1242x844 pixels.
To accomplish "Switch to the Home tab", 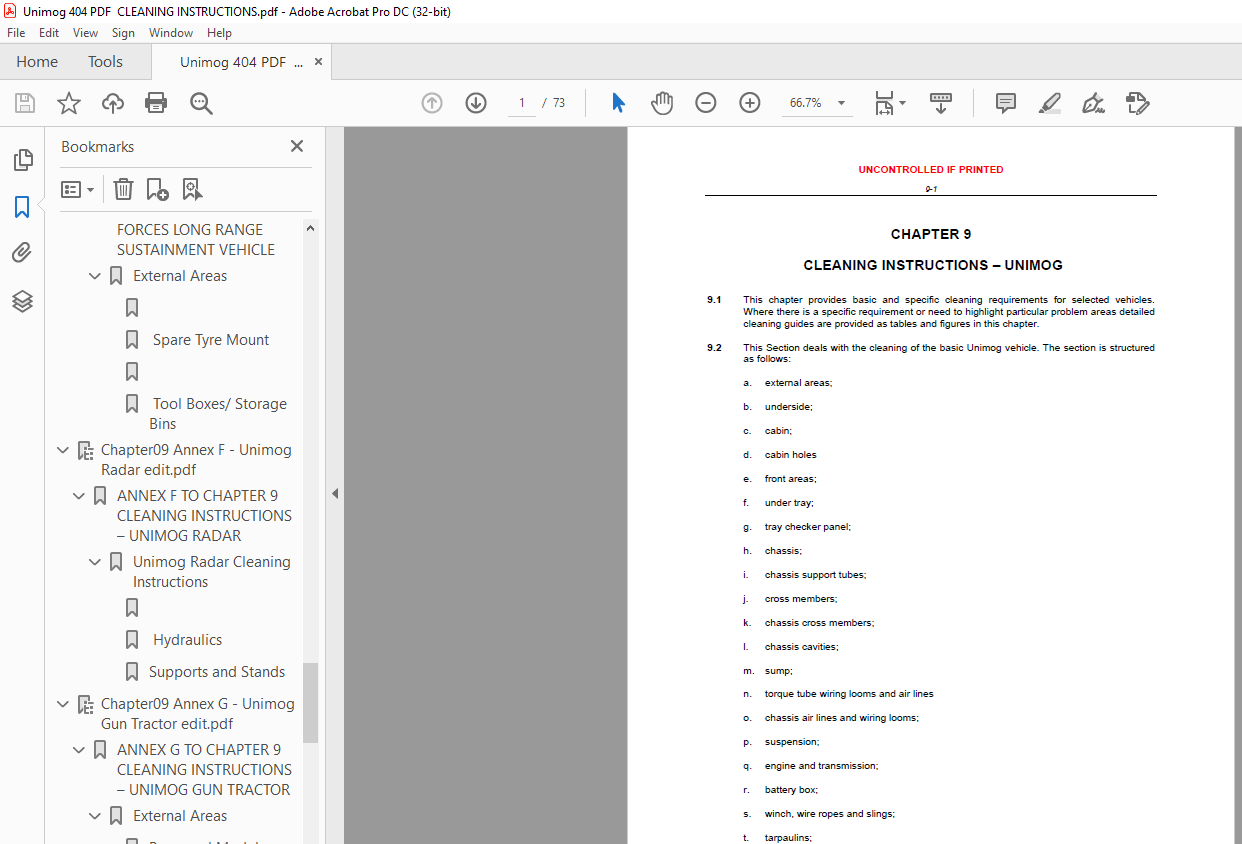I will pyautogui.click(x=37, y=62).
